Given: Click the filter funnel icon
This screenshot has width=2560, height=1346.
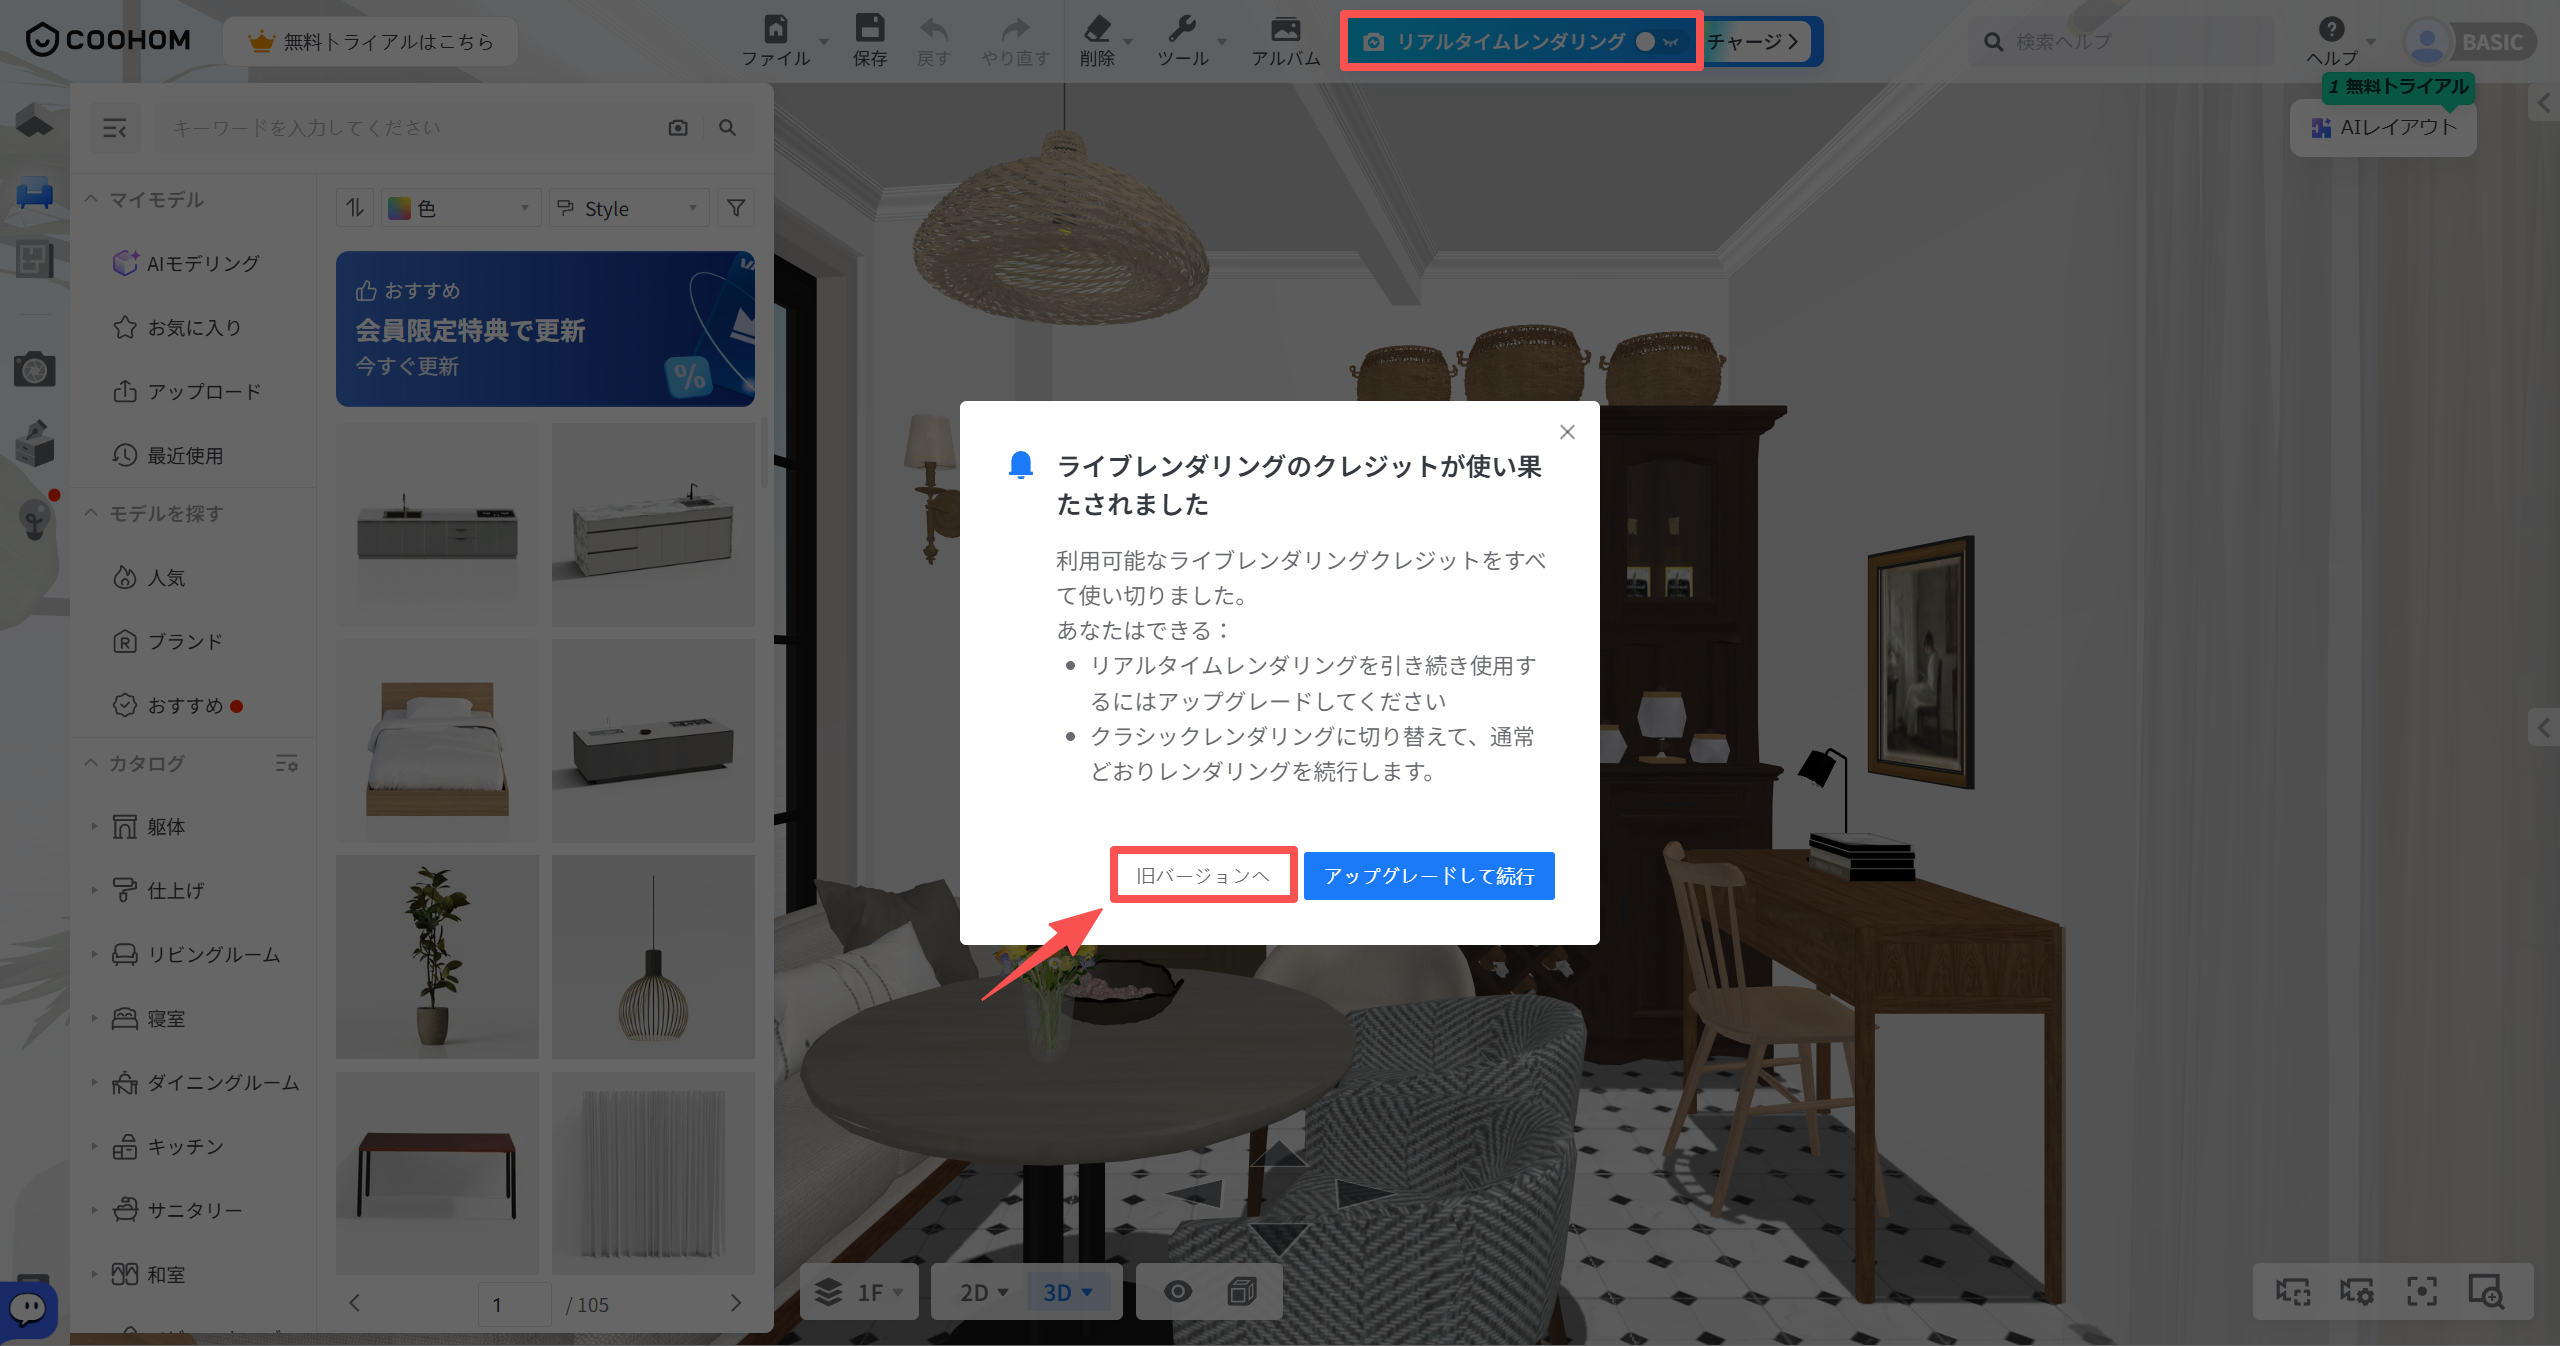Looking at the screenshot, I should (x=736, y=208).
